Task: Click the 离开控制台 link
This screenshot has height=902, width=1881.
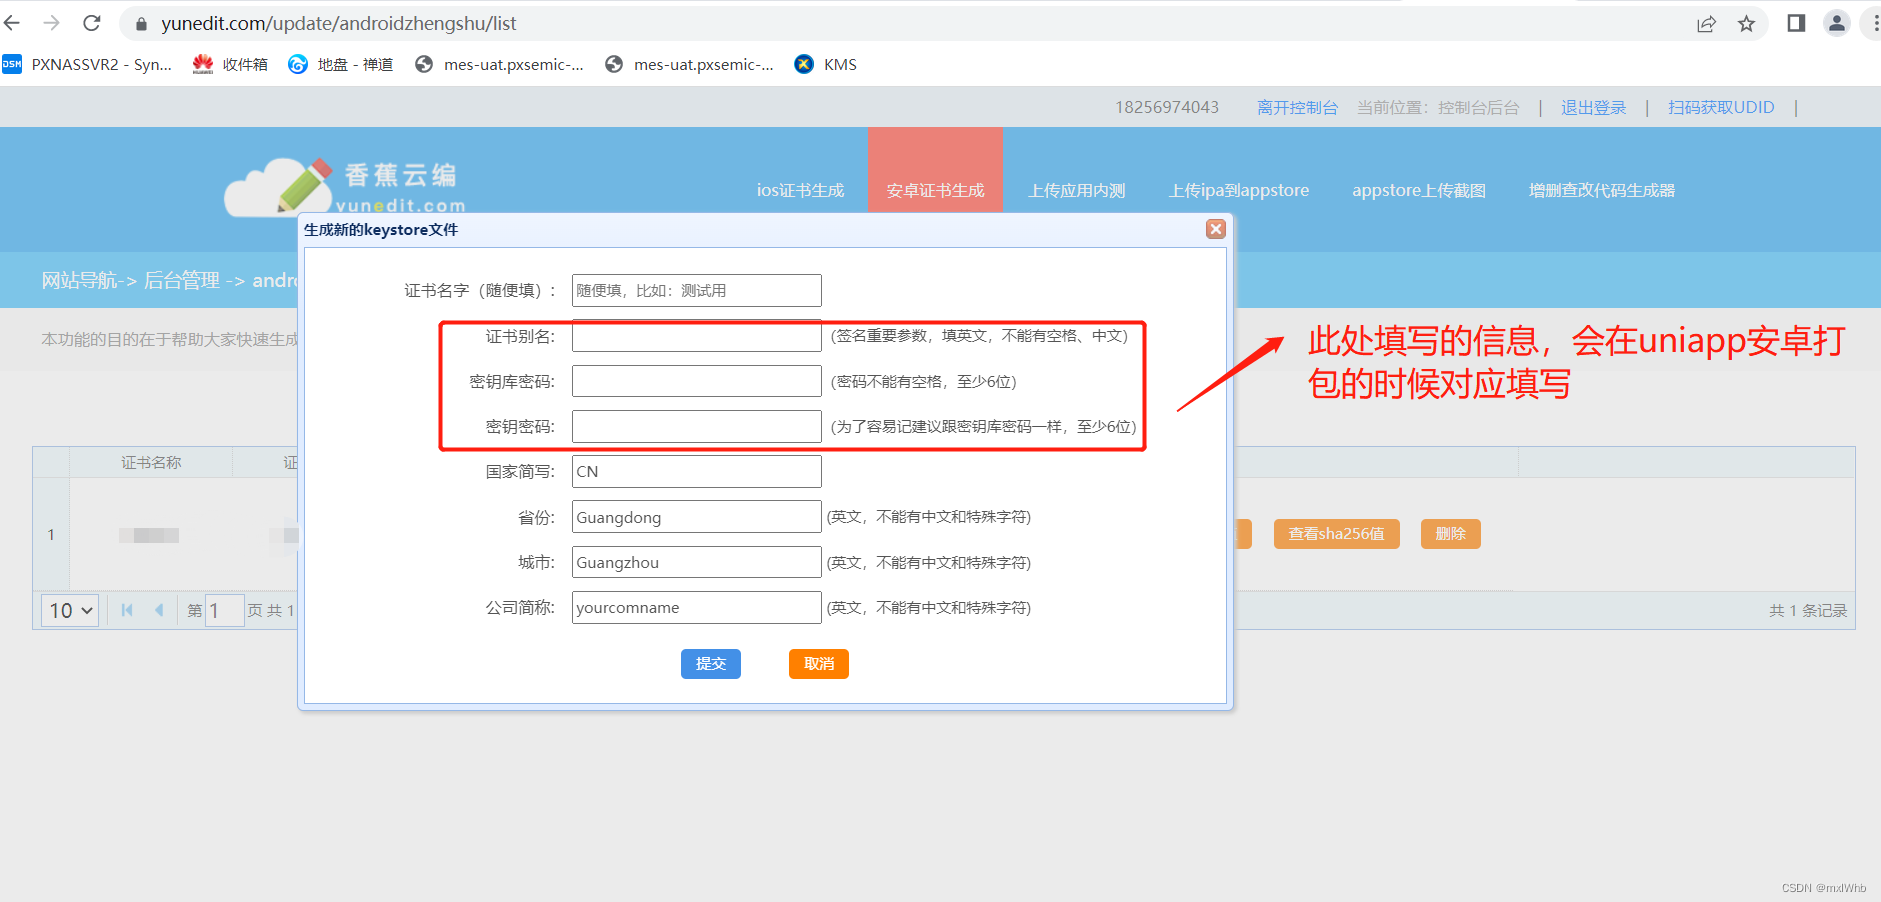Action: [1297, 108]
